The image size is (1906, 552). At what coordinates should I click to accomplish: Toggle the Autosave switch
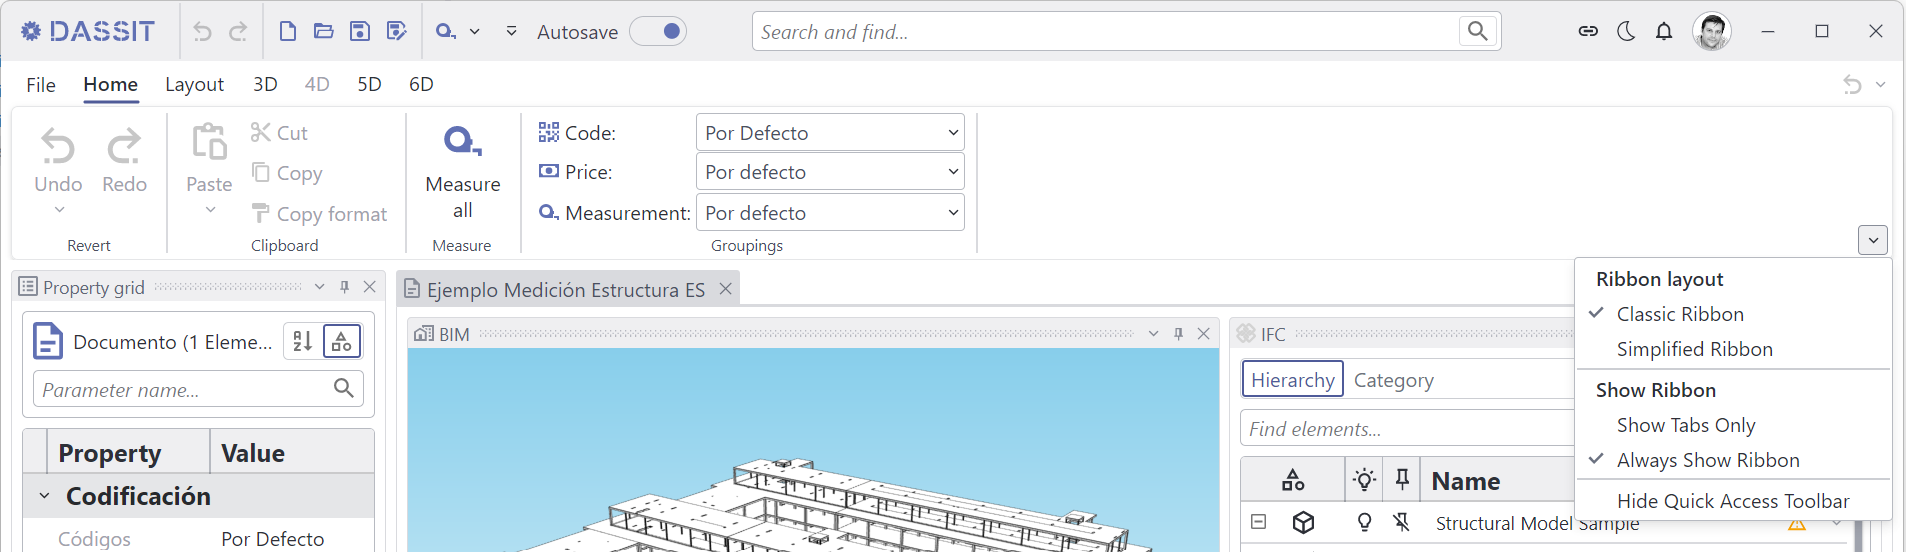point(658,31)
